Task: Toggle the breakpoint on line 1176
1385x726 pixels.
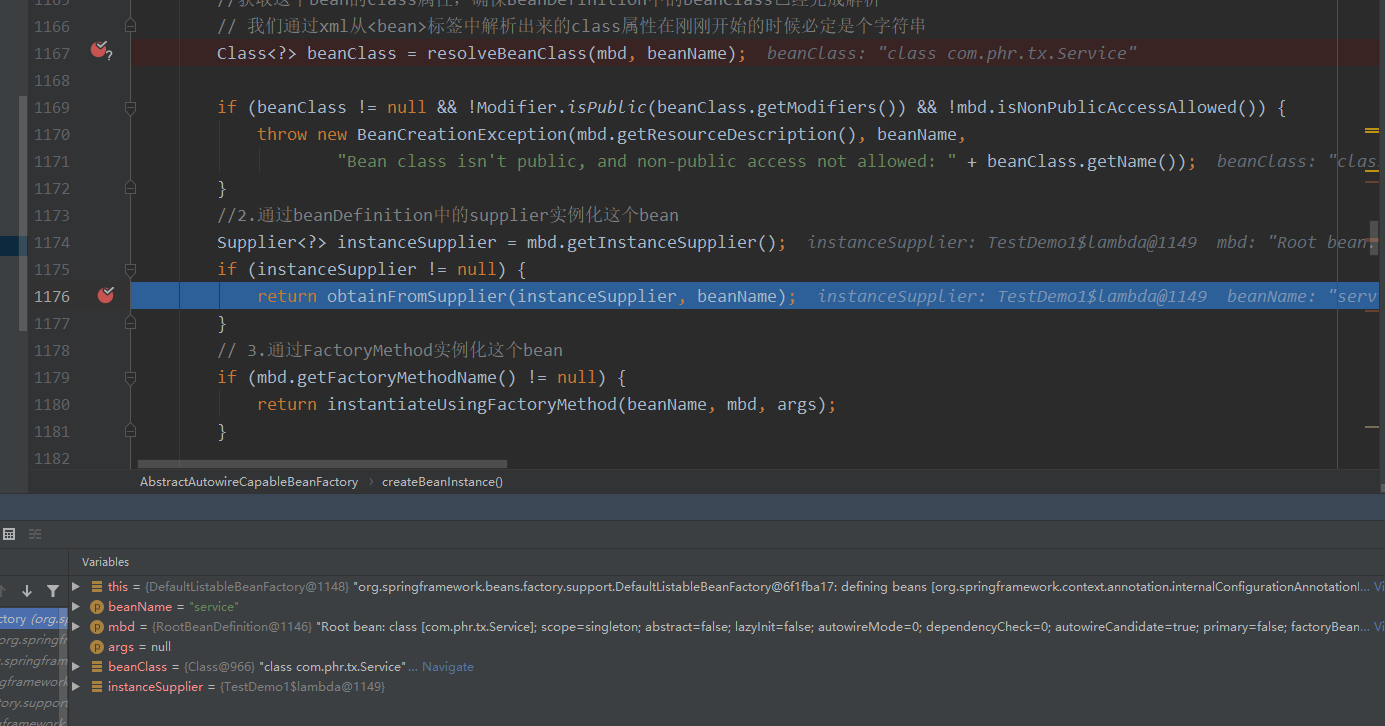Action: [x=105, y=295]
